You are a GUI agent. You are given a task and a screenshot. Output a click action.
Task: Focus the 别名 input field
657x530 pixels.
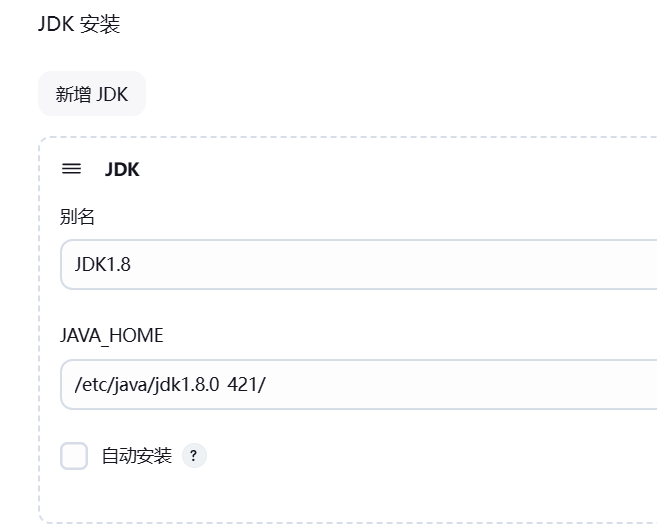(x=359, y=264)
